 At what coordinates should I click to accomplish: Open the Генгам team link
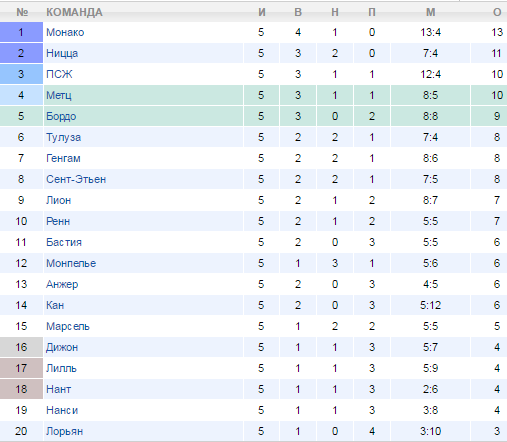point(63,158)
